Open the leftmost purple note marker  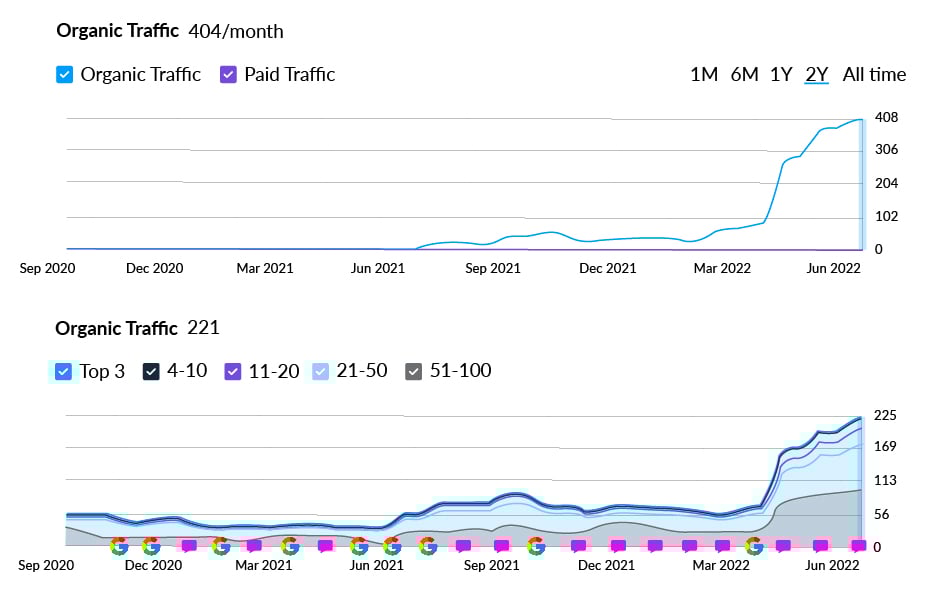[188, 546]
